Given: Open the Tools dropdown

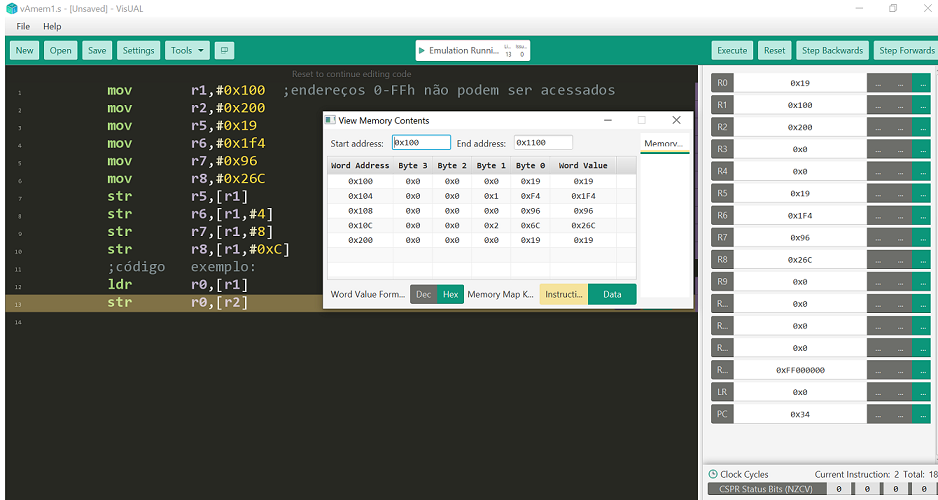Looking at the screenshot, I should (188, 50).
